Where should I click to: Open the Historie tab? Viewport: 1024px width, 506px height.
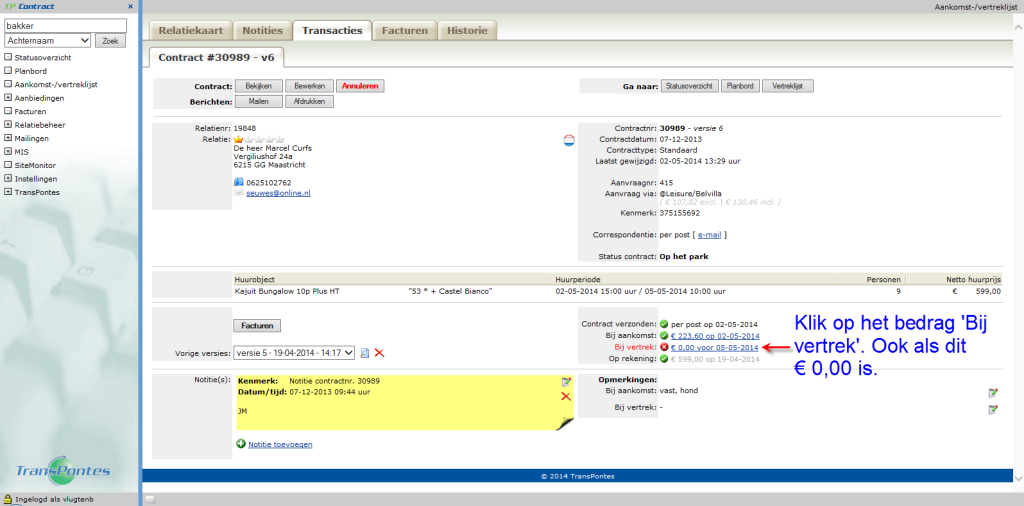[x=467, y=30]
